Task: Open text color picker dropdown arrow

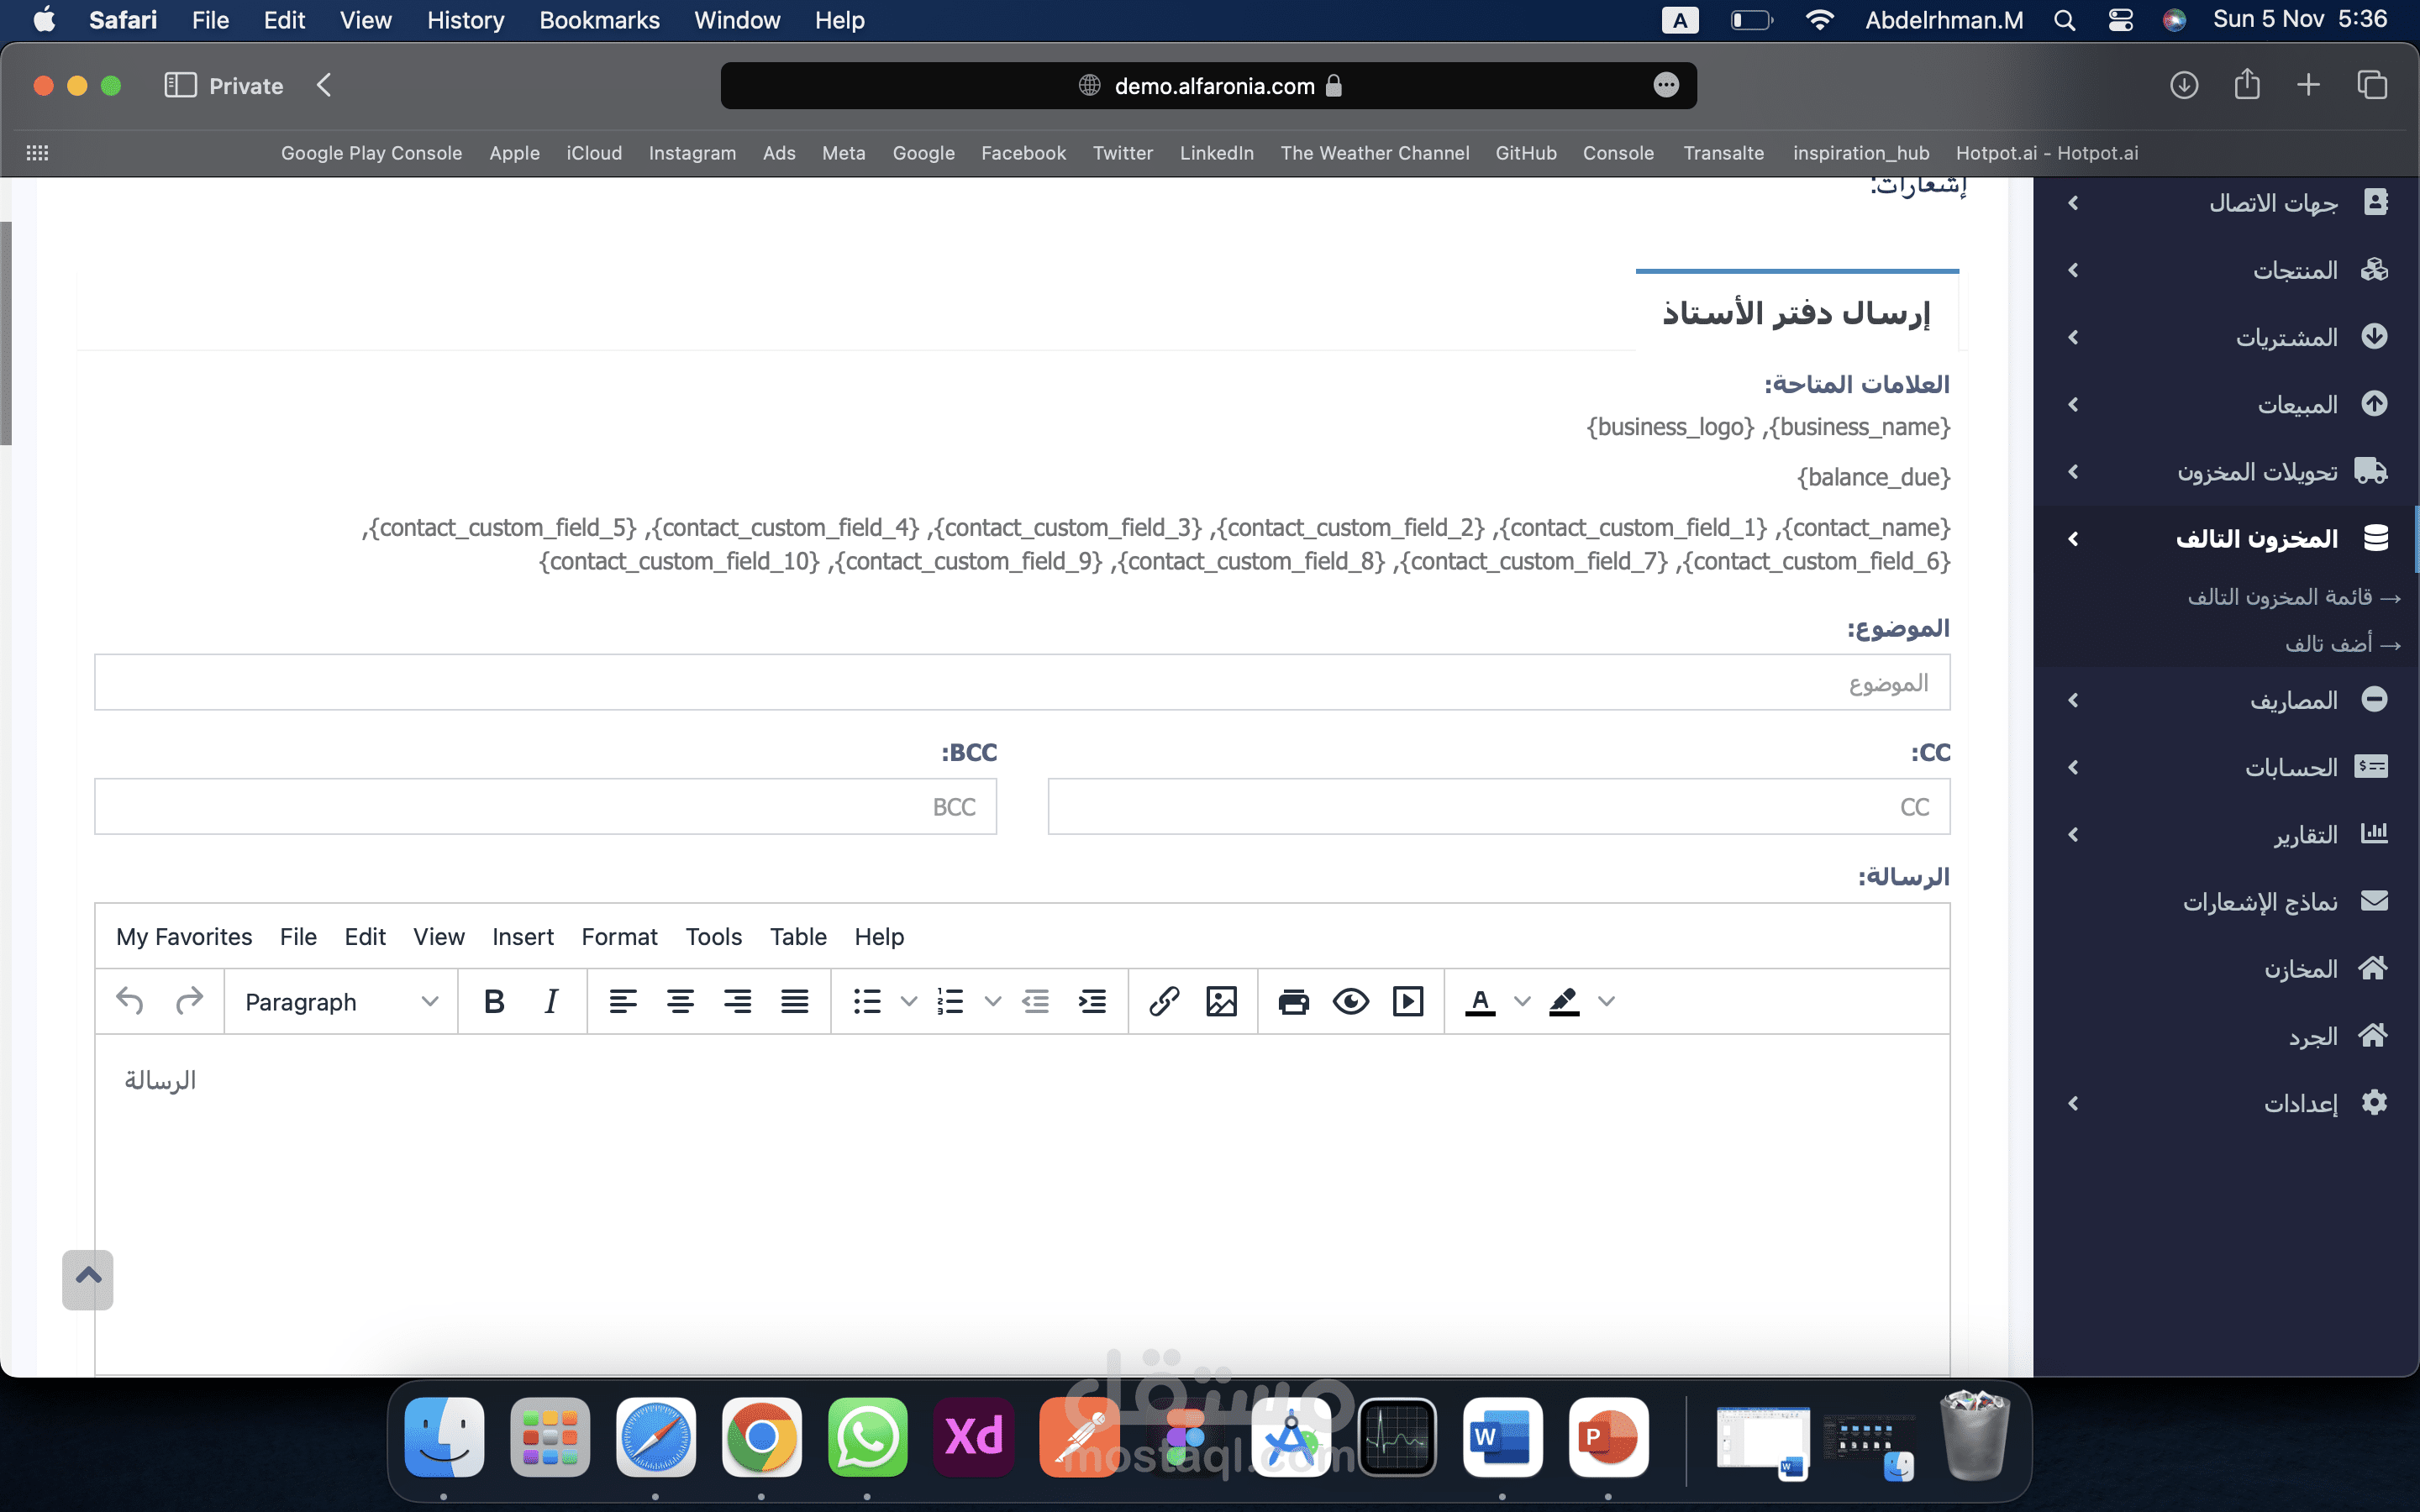Action: [x=1522, y=1001]
